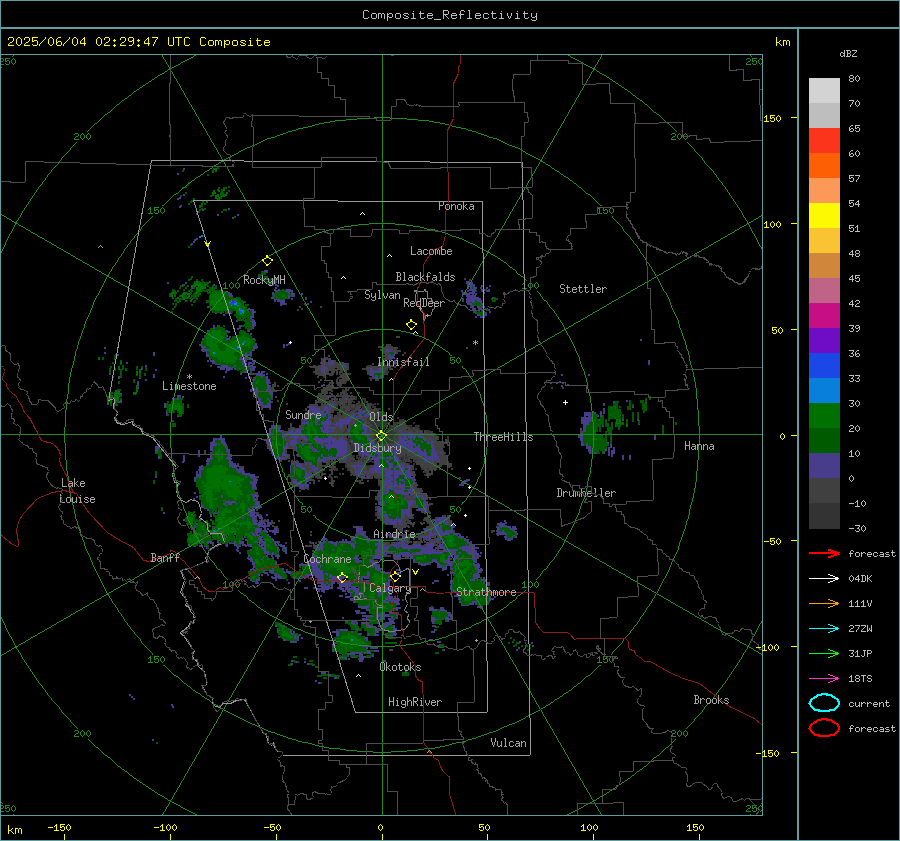Screen dimensions: 900x841
Task: Click the Innisfail city label
Action: pyautogui.click(x=403, y=362)
